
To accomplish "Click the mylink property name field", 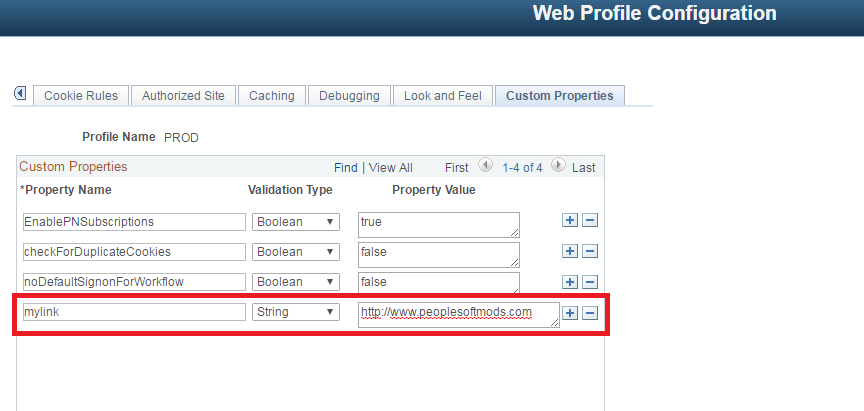I will 134,312.
